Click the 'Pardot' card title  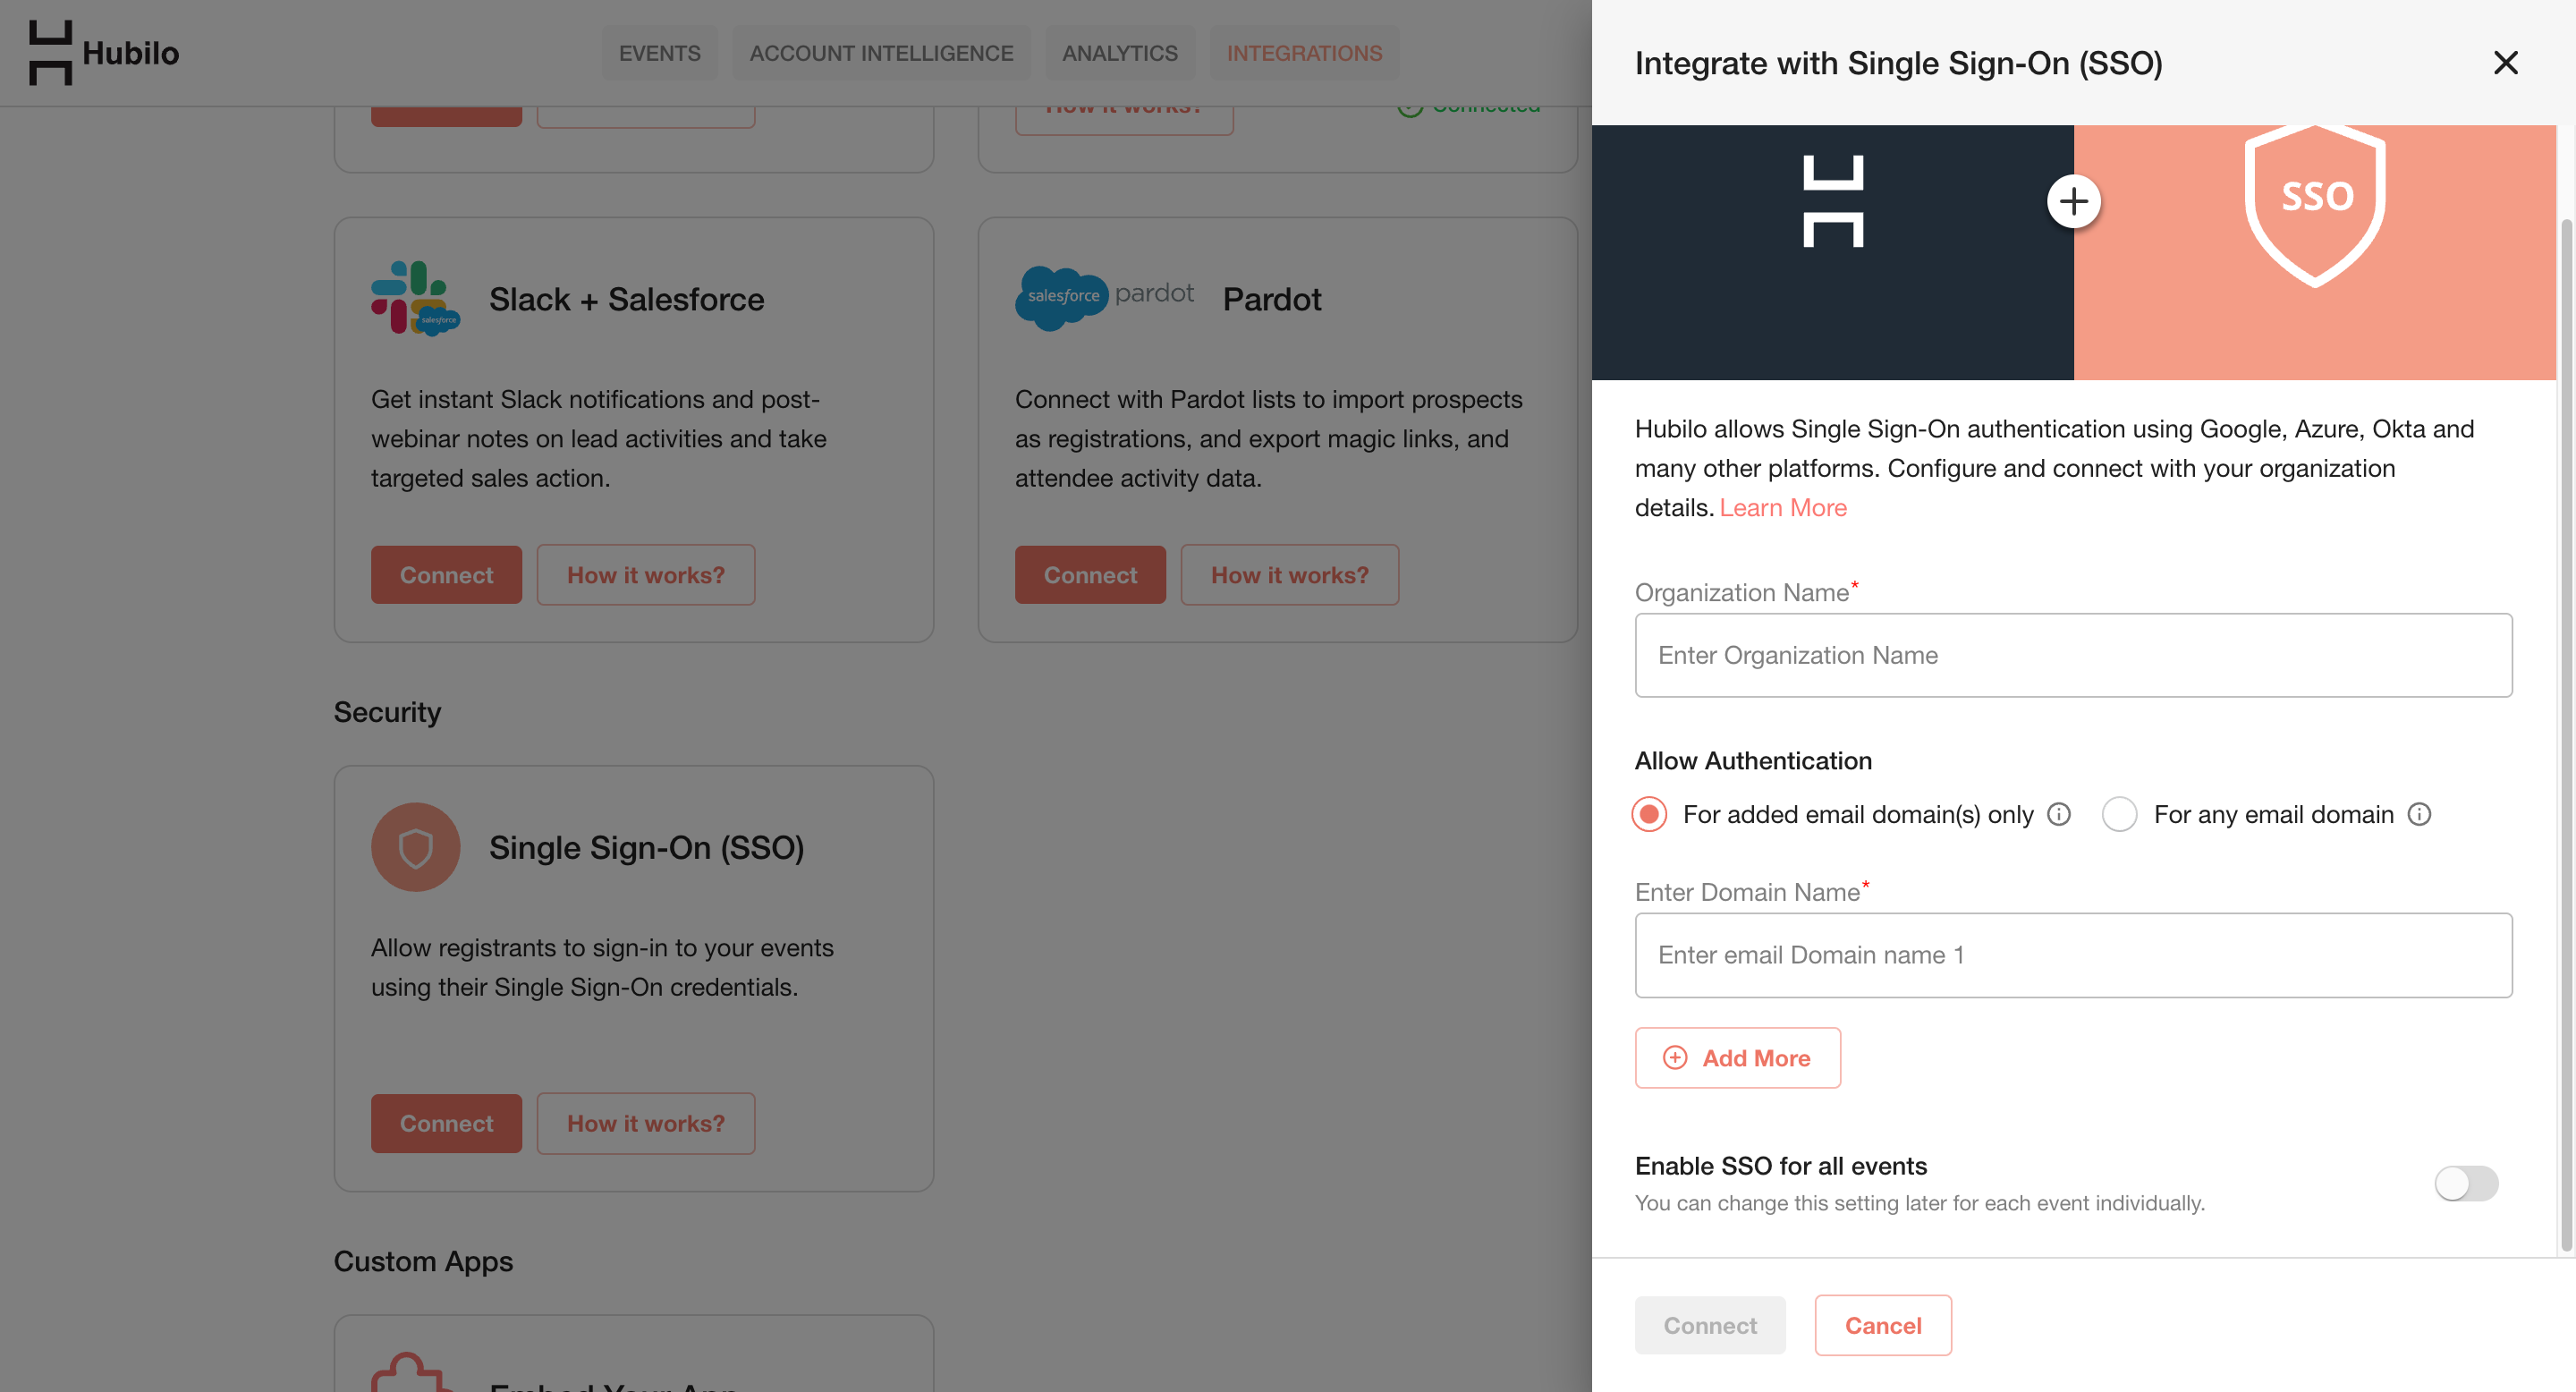tap(1272, 299)
